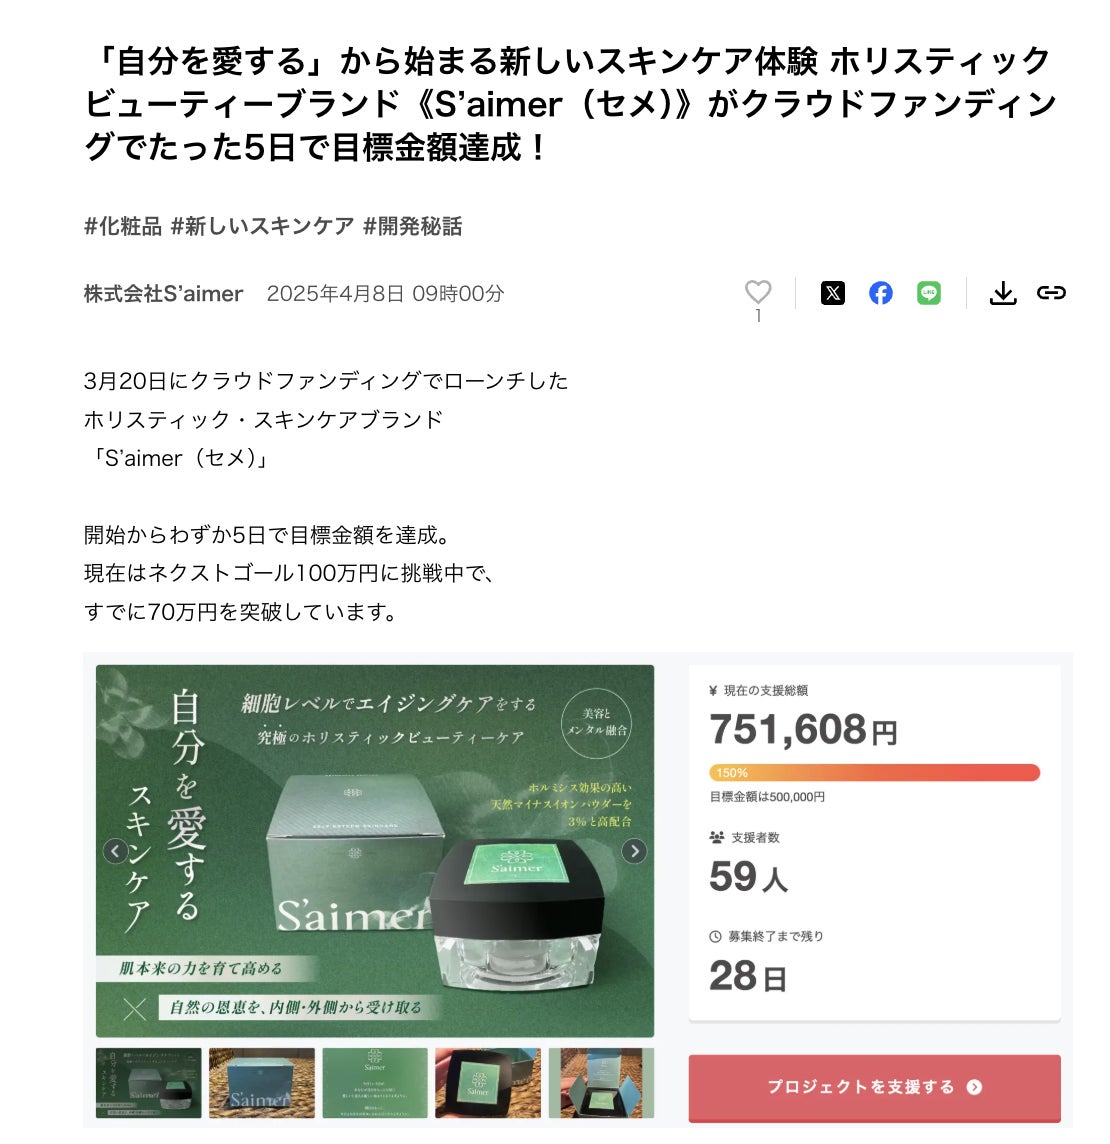The width and height of the screenshot is (1110, 1144).
Task: Share the article on Facebook
Action: pyautogui.click(x=881, y=293)
